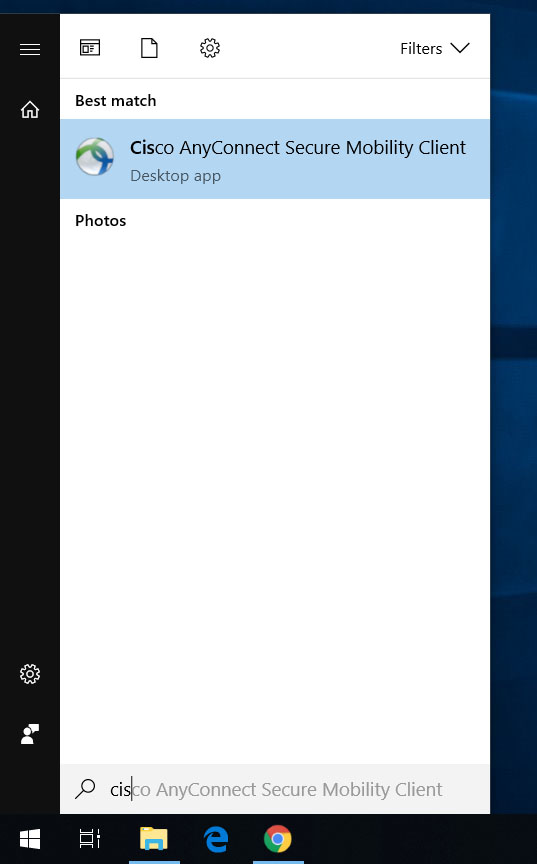Launch Microsoft Edge from the taskbar
537x864 pixels.
click(x=216, y=839)
